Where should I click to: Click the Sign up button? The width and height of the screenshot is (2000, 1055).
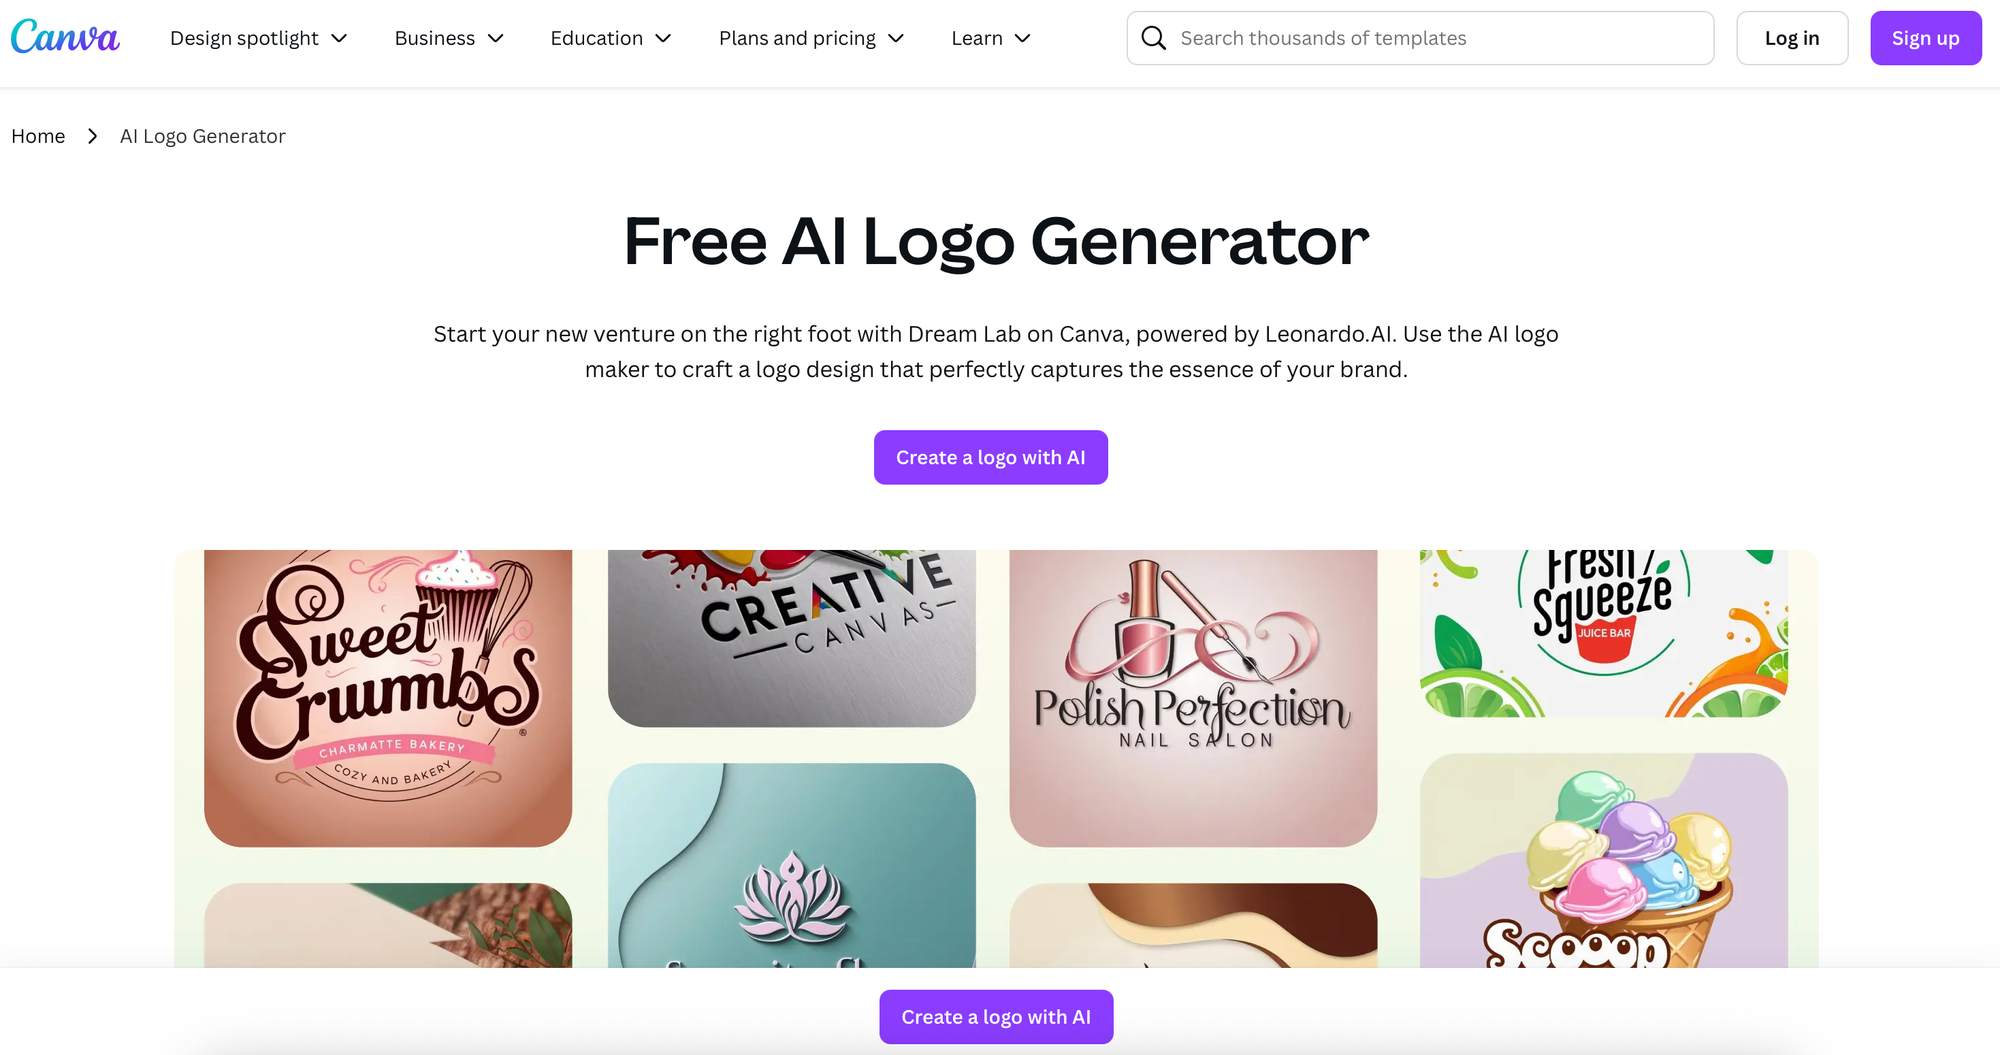(1926, 38)
